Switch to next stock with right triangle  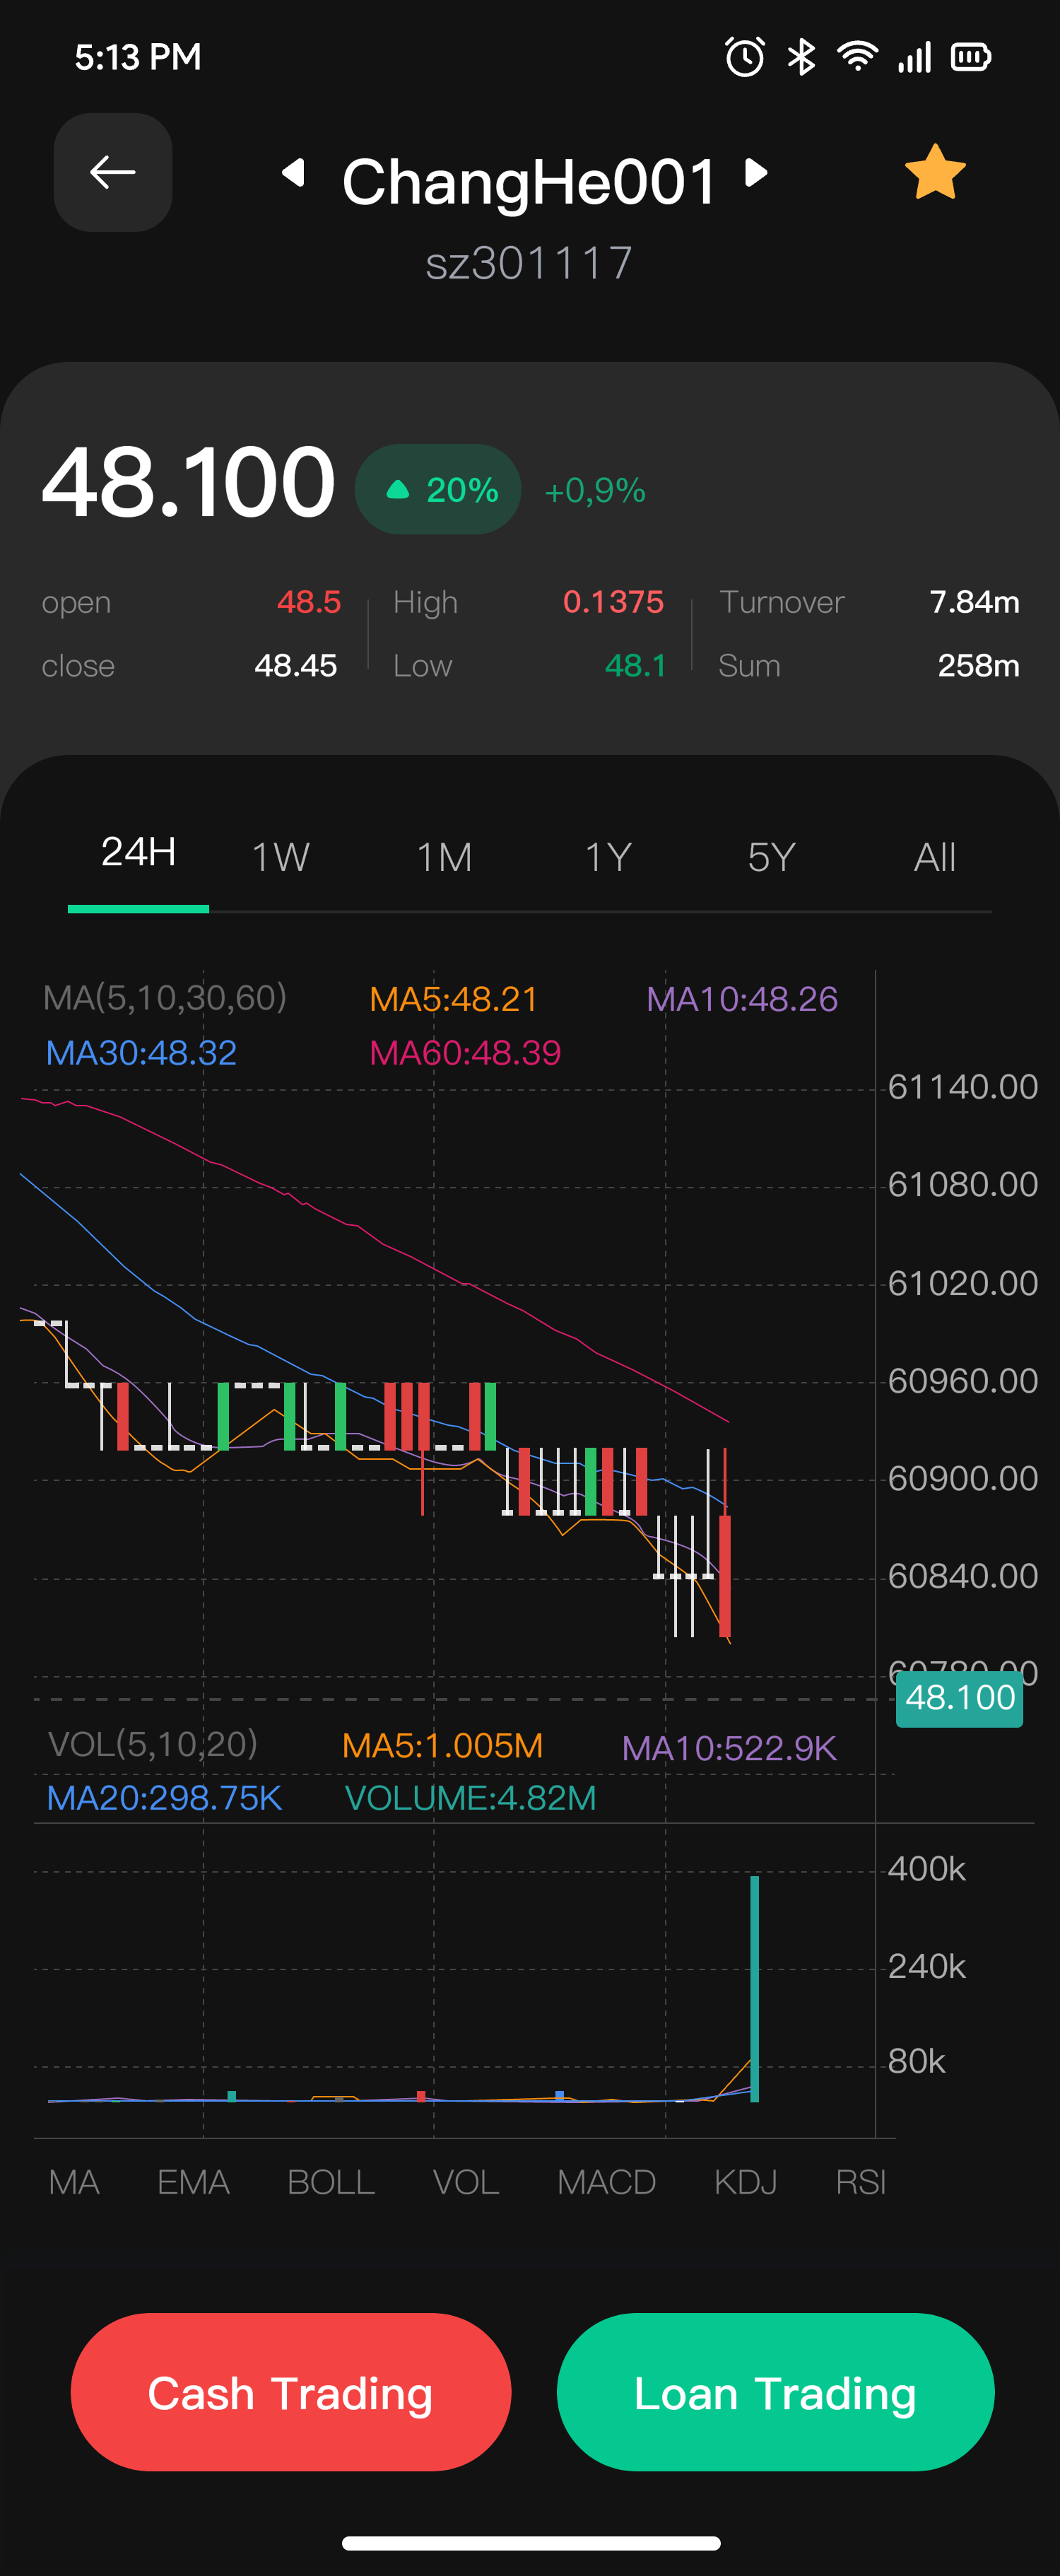coord(757,173)
